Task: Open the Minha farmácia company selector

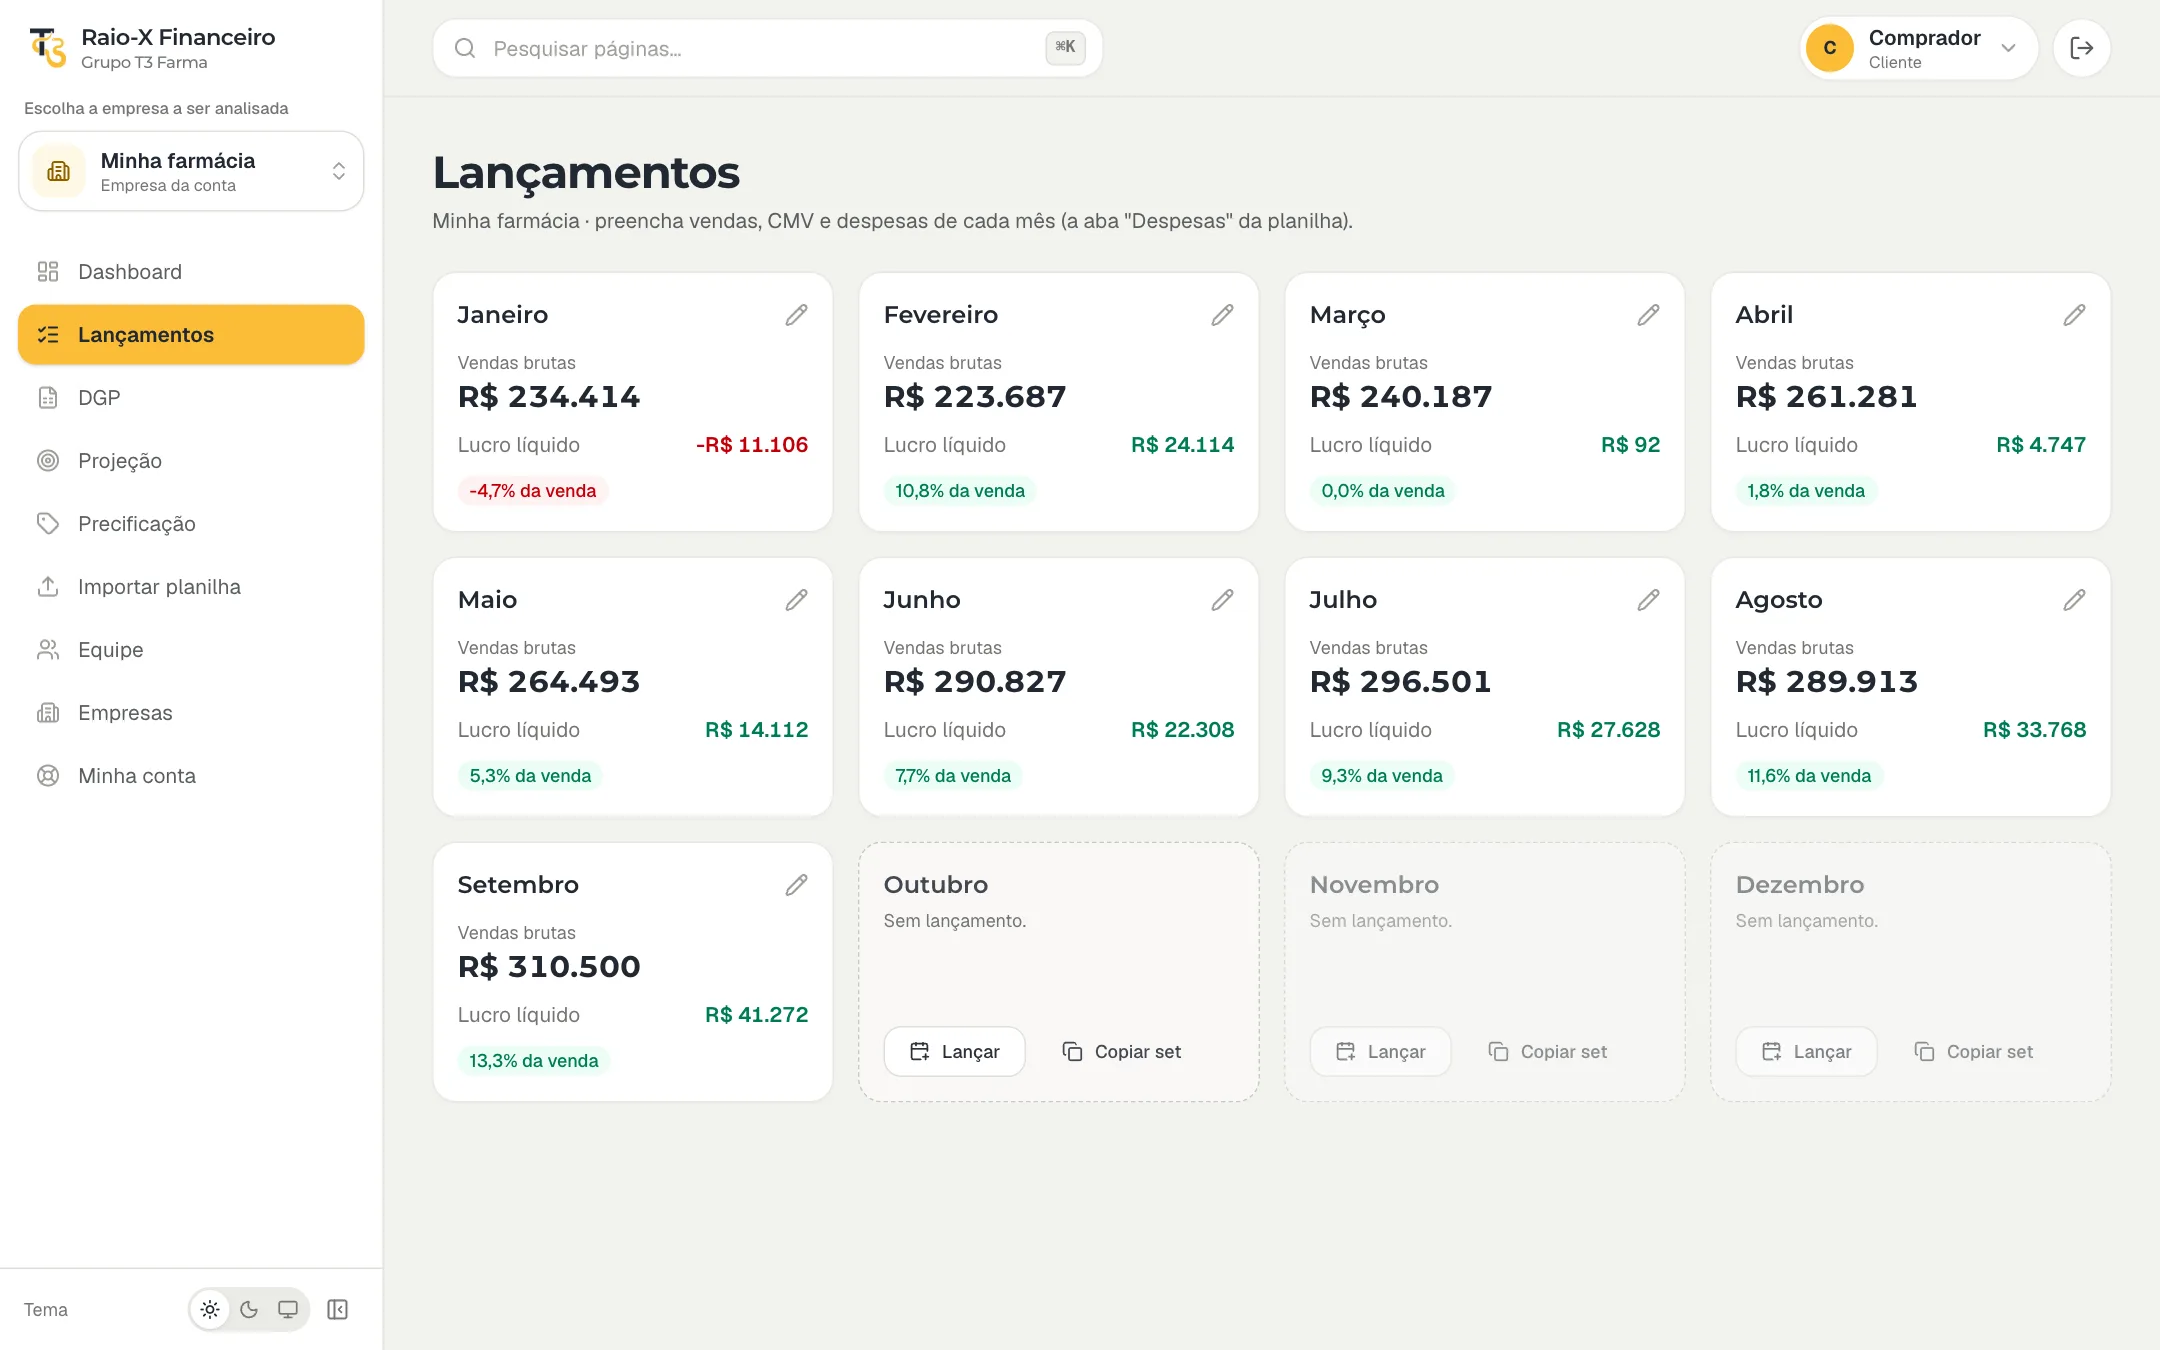Action: (x=191, y=171)
